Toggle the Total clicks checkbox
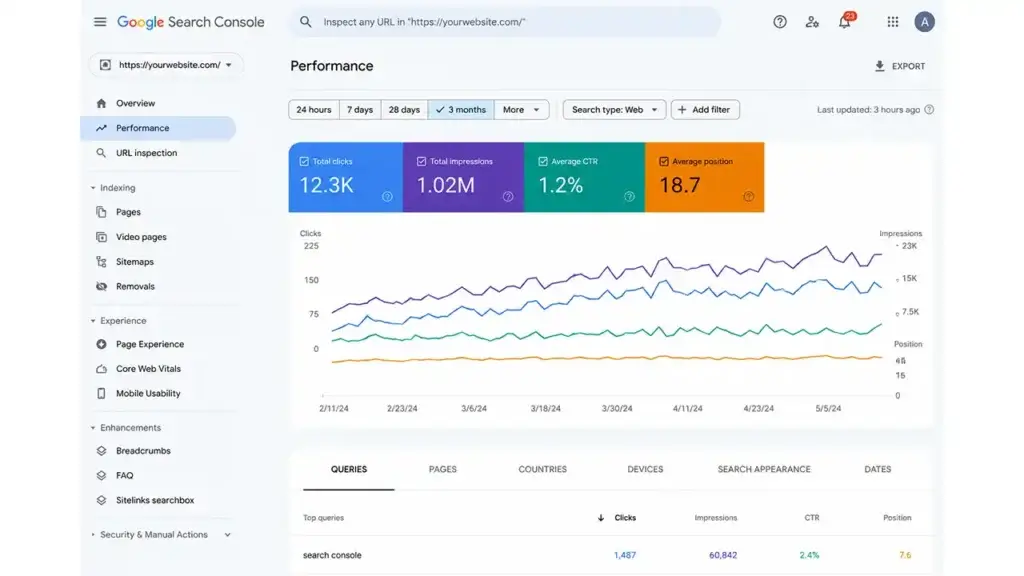This screenshot has height=576, width=1024. pos(304,161)
